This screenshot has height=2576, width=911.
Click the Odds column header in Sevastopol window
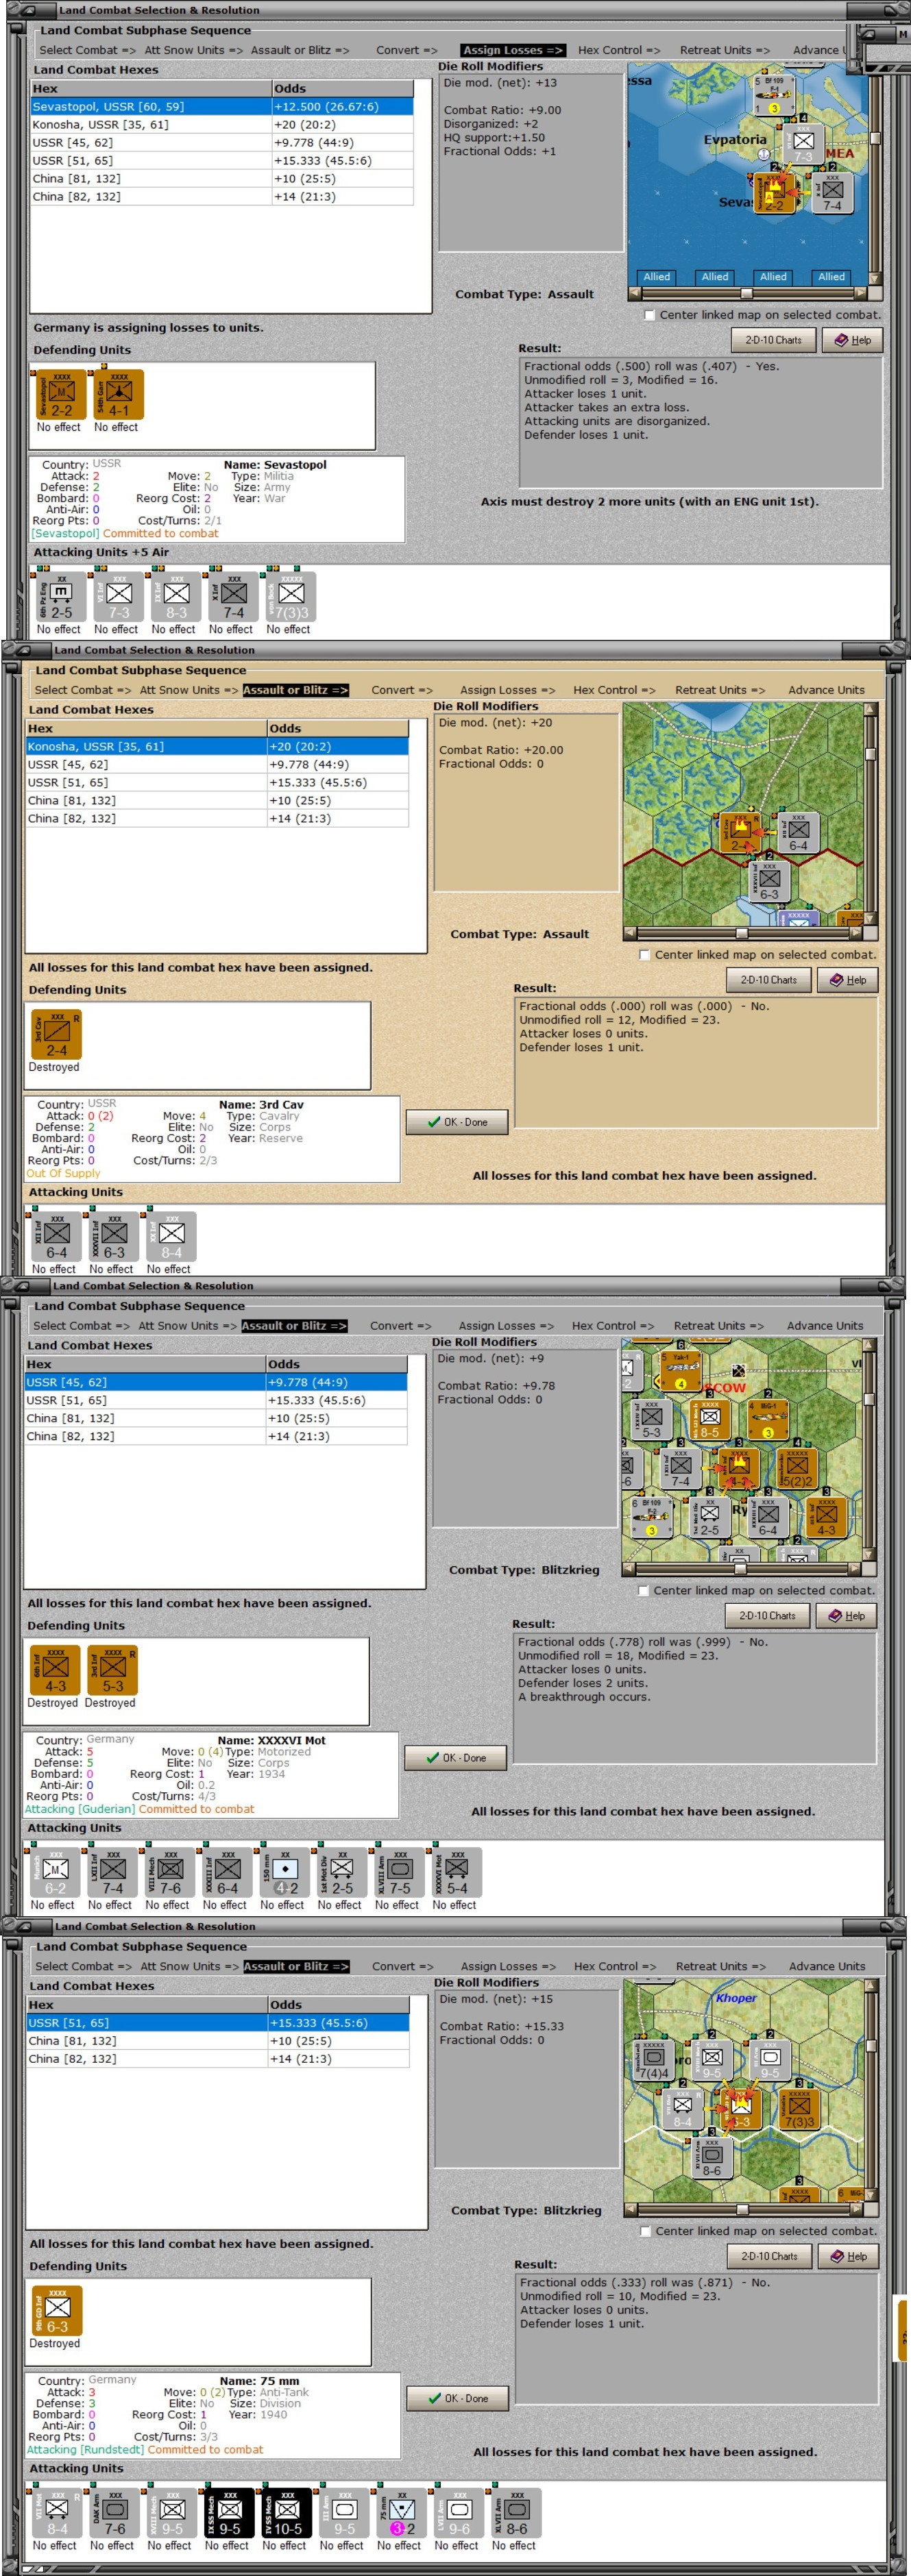[x=342, y=88]
